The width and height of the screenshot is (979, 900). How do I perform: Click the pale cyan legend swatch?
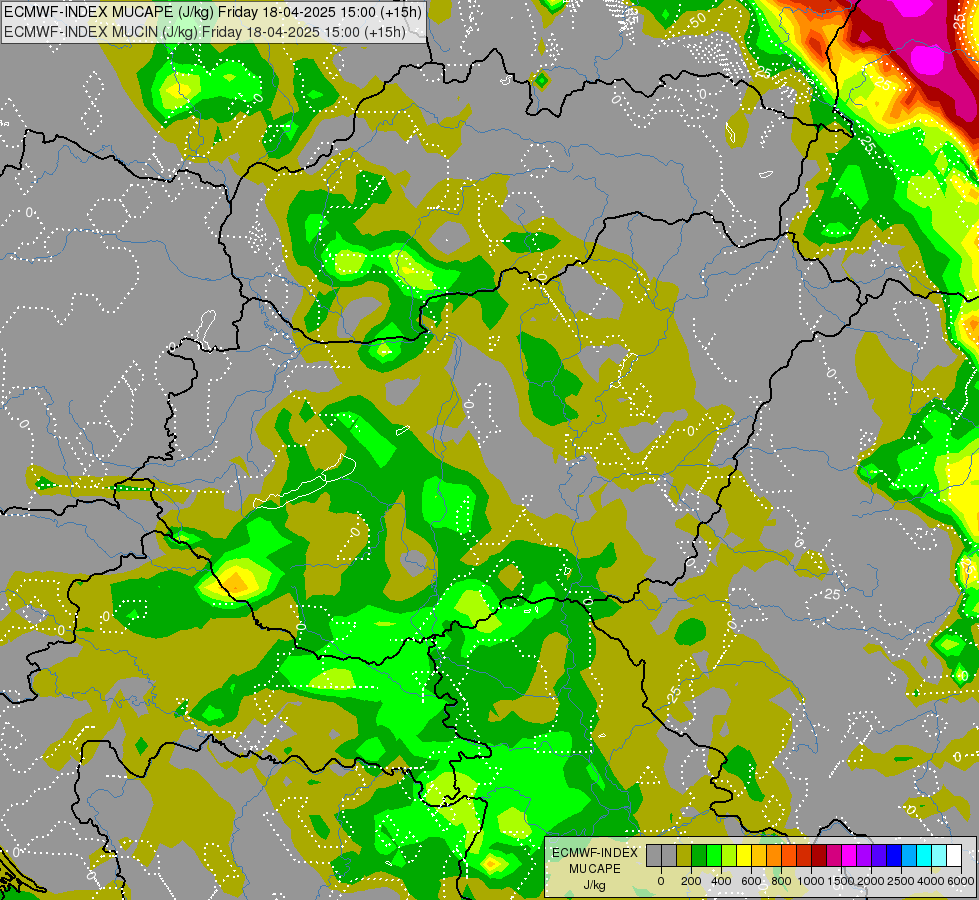click(x=939, y=856)
